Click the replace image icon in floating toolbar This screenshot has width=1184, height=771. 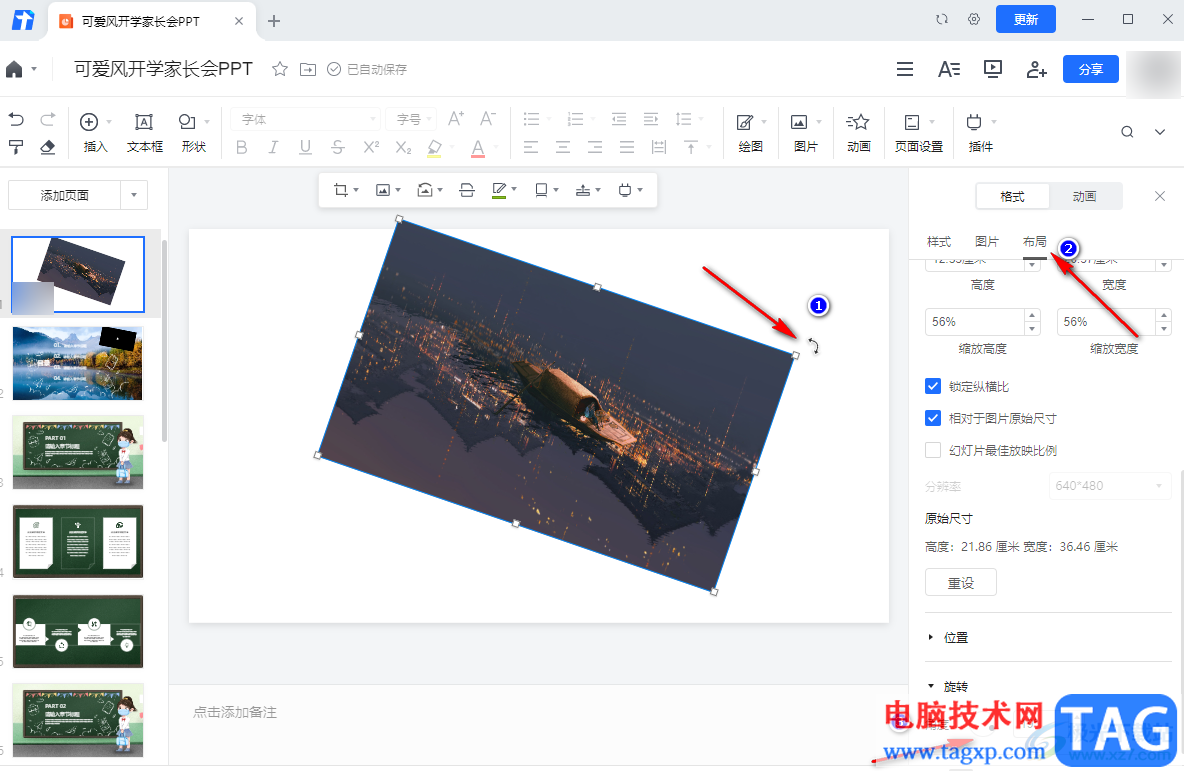click(425, 190)
